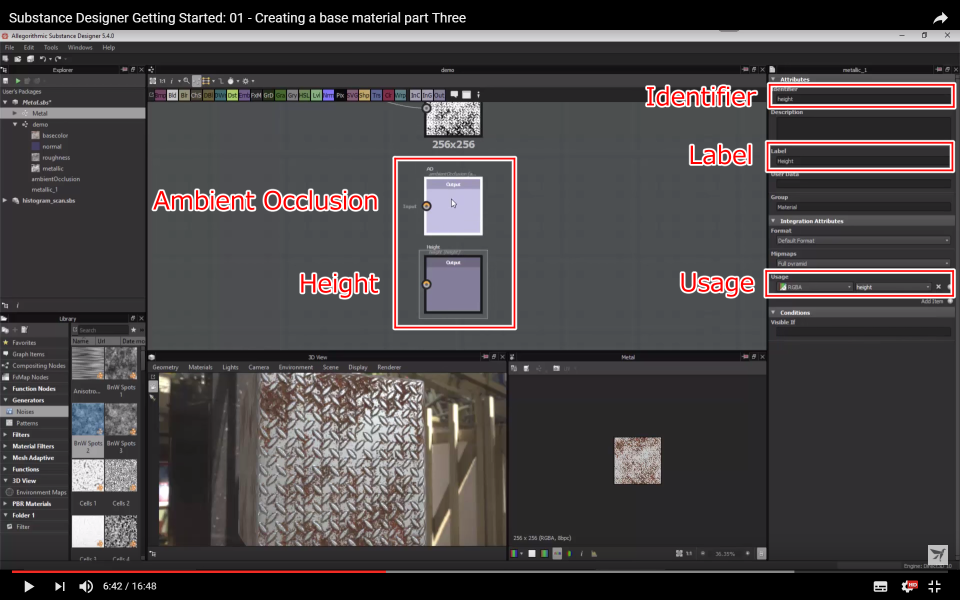
Task: Add a Blur node from the graph toolbar
Action: coord(184,95)
